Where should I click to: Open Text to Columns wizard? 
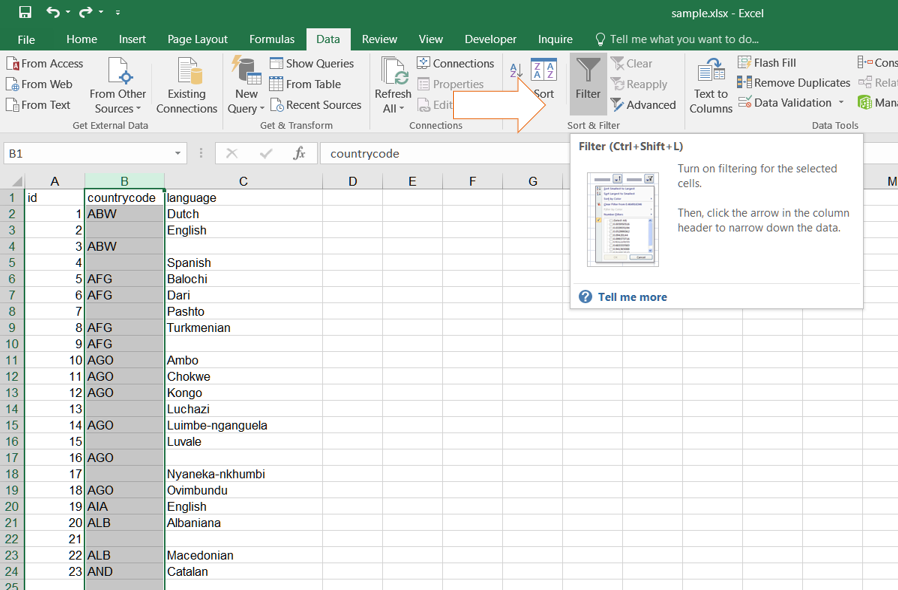coord(710,84)
